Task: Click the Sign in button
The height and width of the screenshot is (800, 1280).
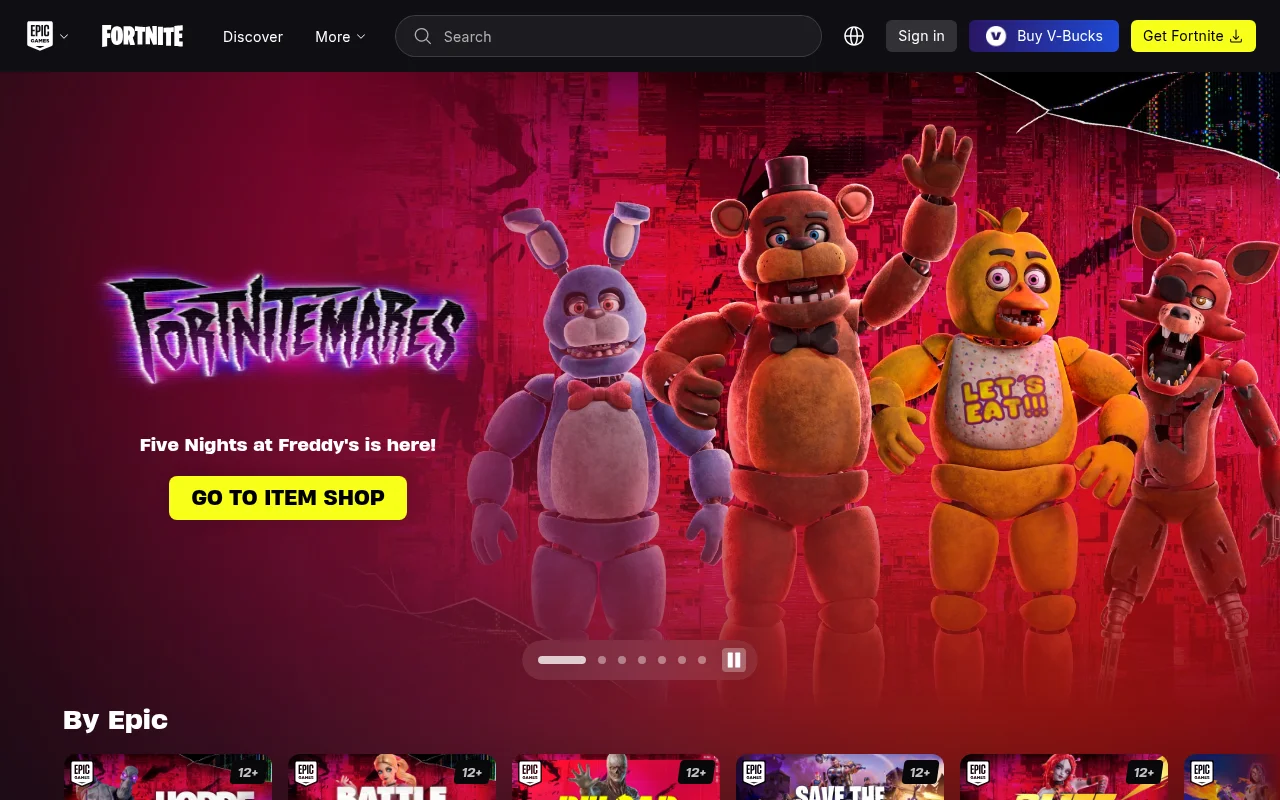Action: point(921,36)
